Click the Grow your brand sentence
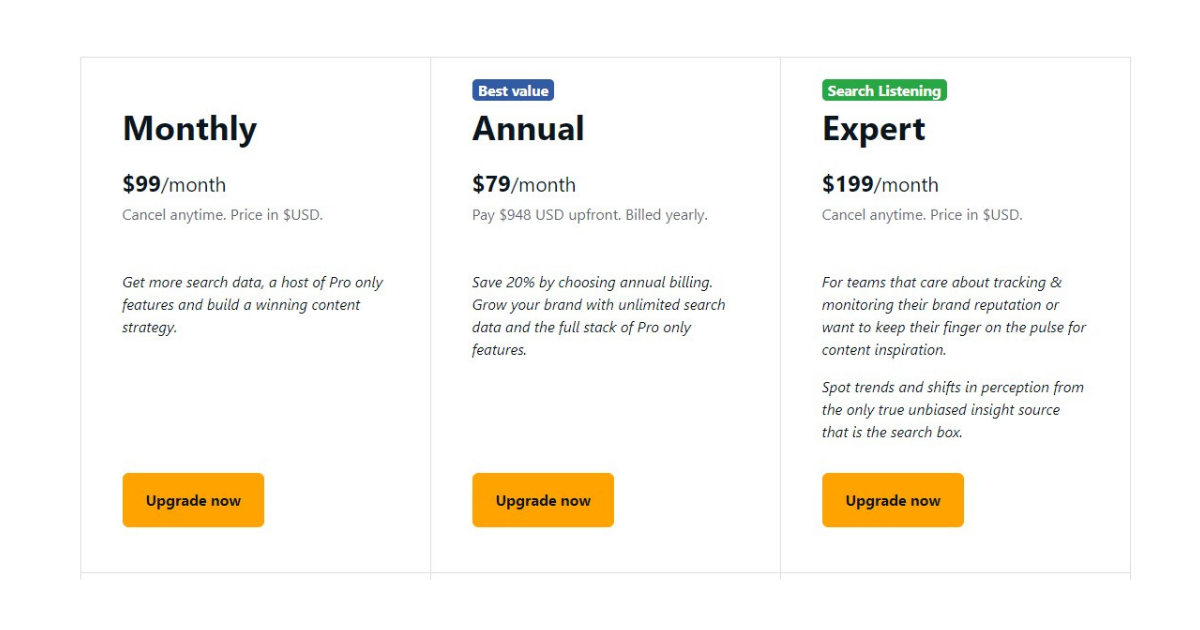Screen dimensions: 1200x630 (x=598, y=327)
